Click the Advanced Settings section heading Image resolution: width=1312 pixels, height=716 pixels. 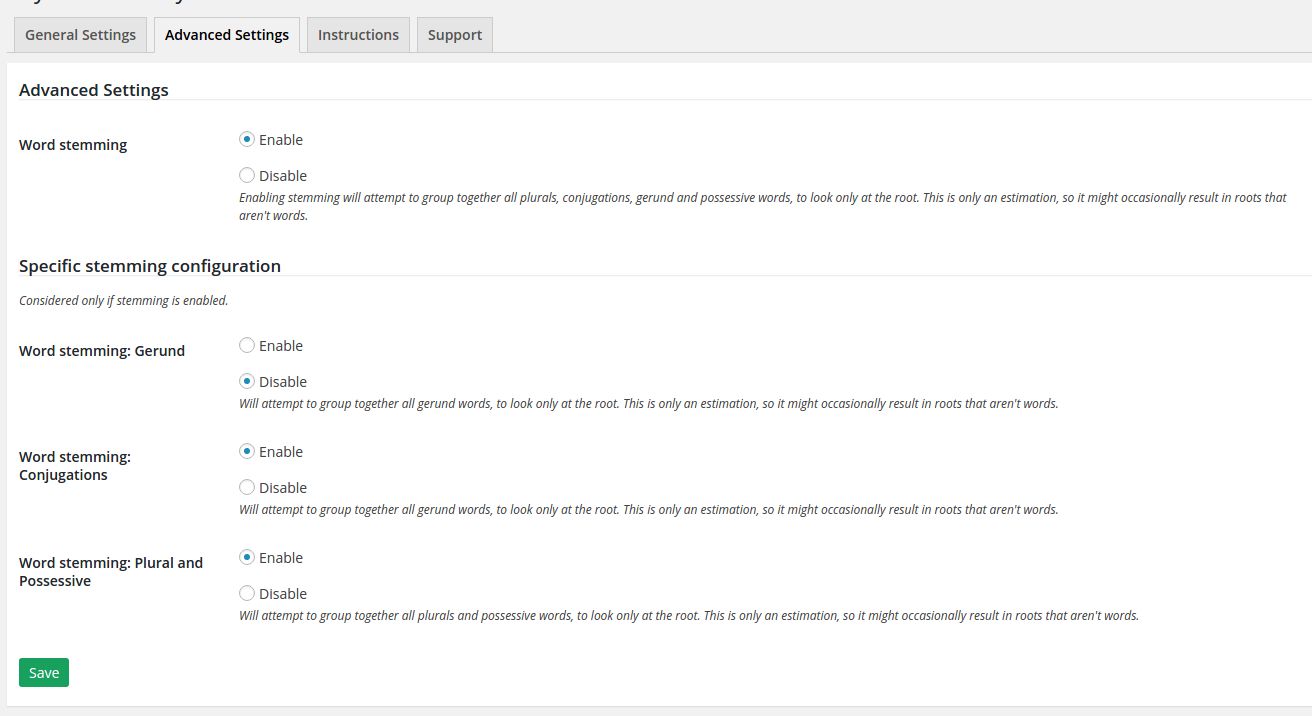click(94, 90)
